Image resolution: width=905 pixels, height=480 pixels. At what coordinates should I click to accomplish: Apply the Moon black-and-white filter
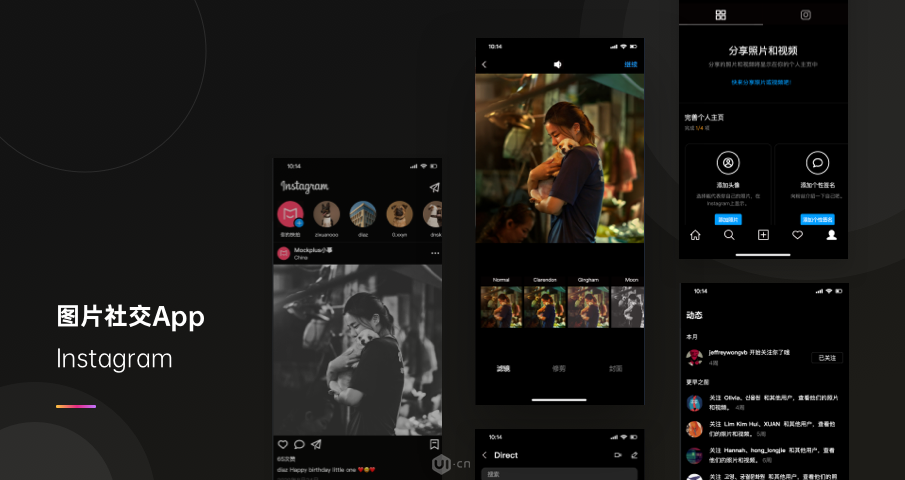click(628, 307)
